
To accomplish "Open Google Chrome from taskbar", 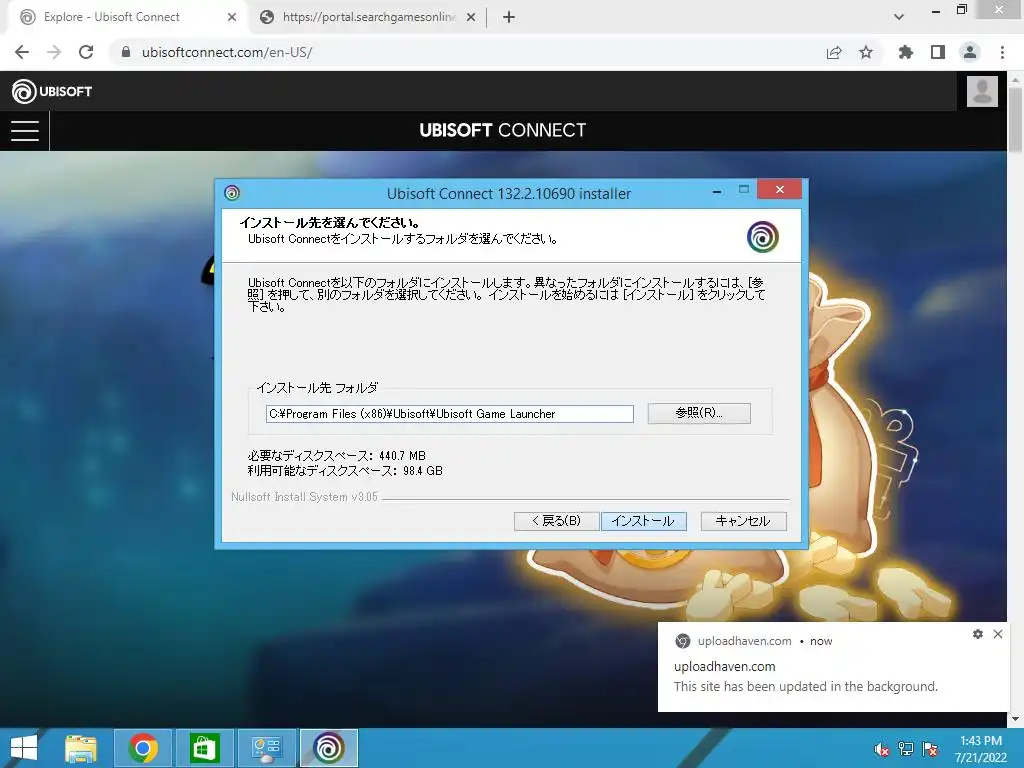I will [143, 748].
